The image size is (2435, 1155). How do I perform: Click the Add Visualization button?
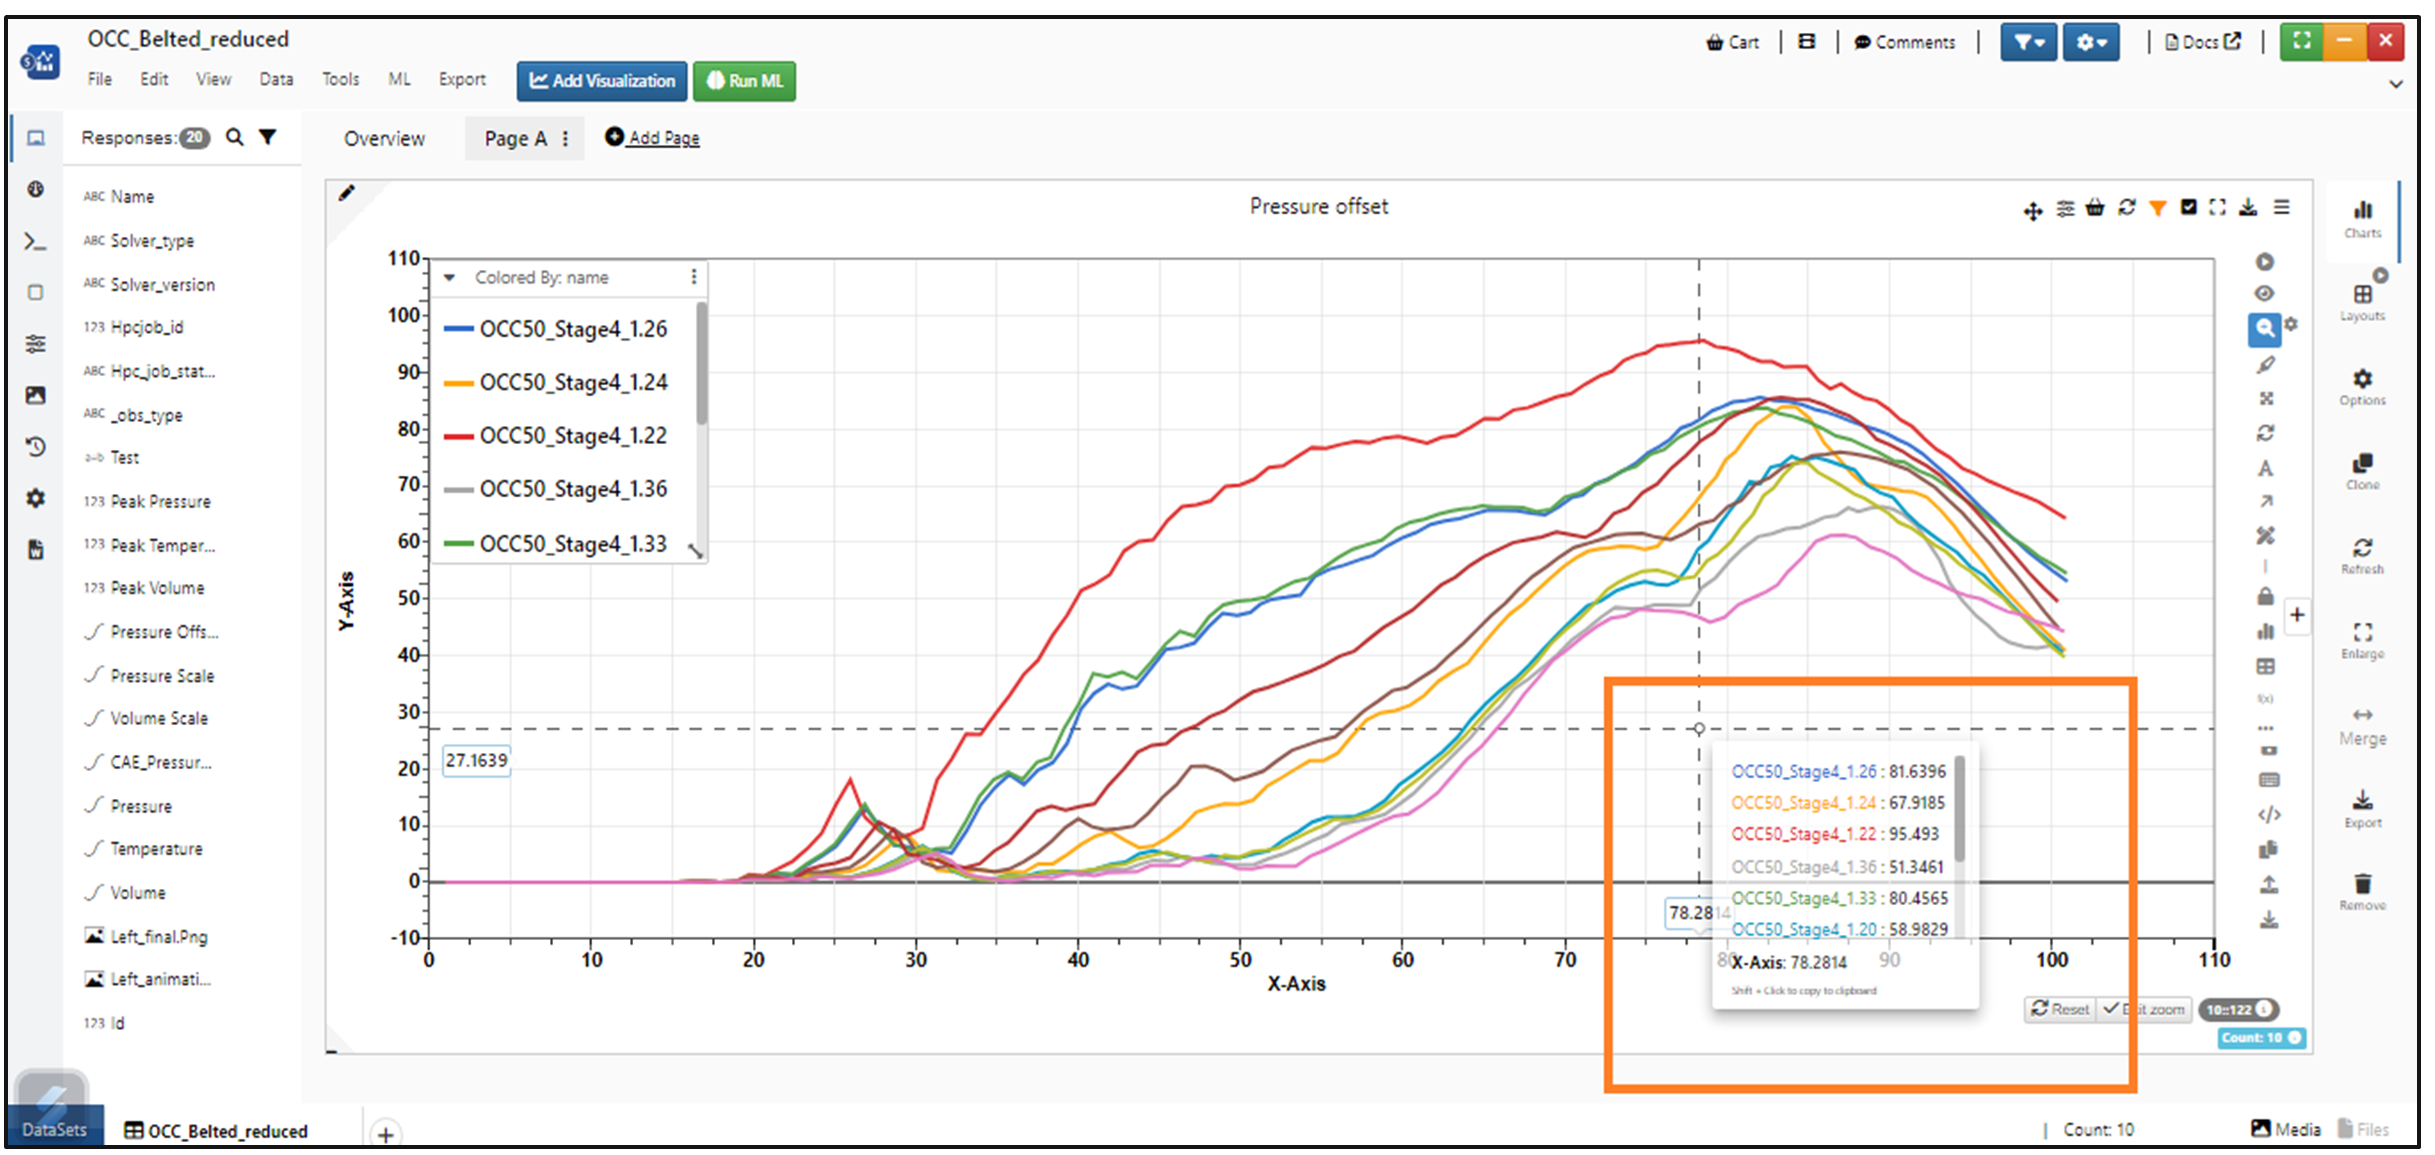coord(602,81)
